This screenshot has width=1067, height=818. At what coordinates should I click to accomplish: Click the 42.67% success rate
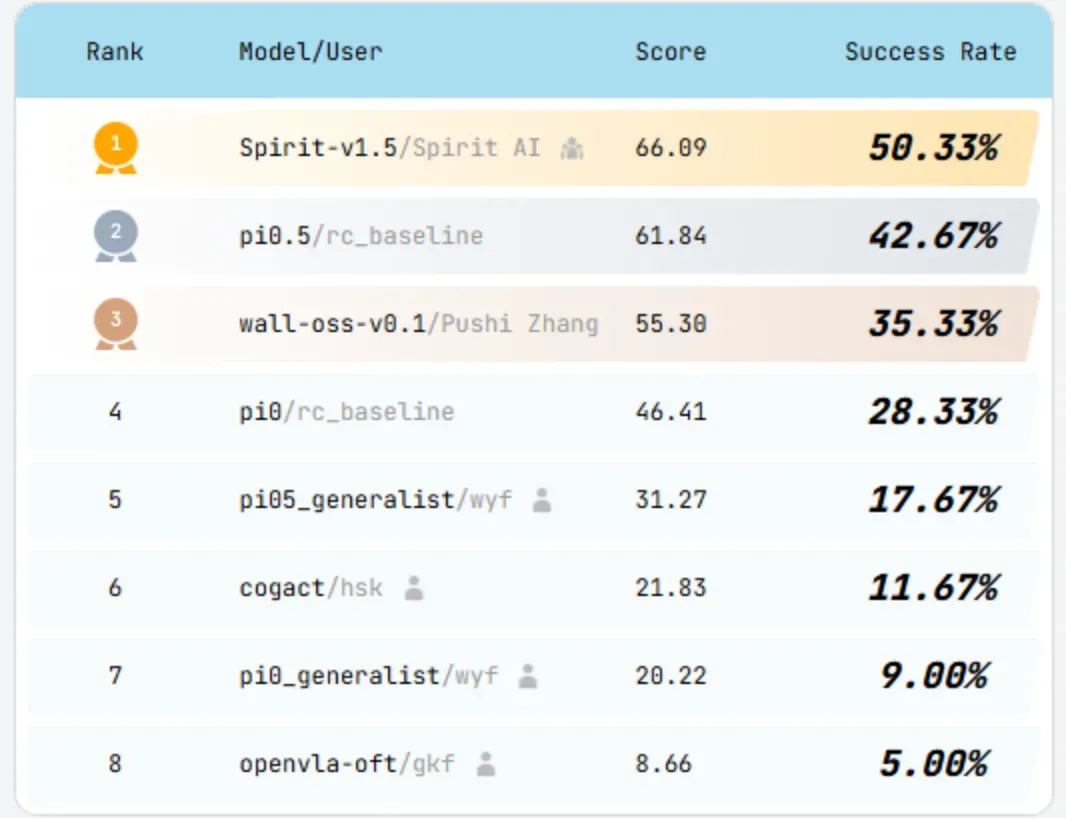coord(934,236)
